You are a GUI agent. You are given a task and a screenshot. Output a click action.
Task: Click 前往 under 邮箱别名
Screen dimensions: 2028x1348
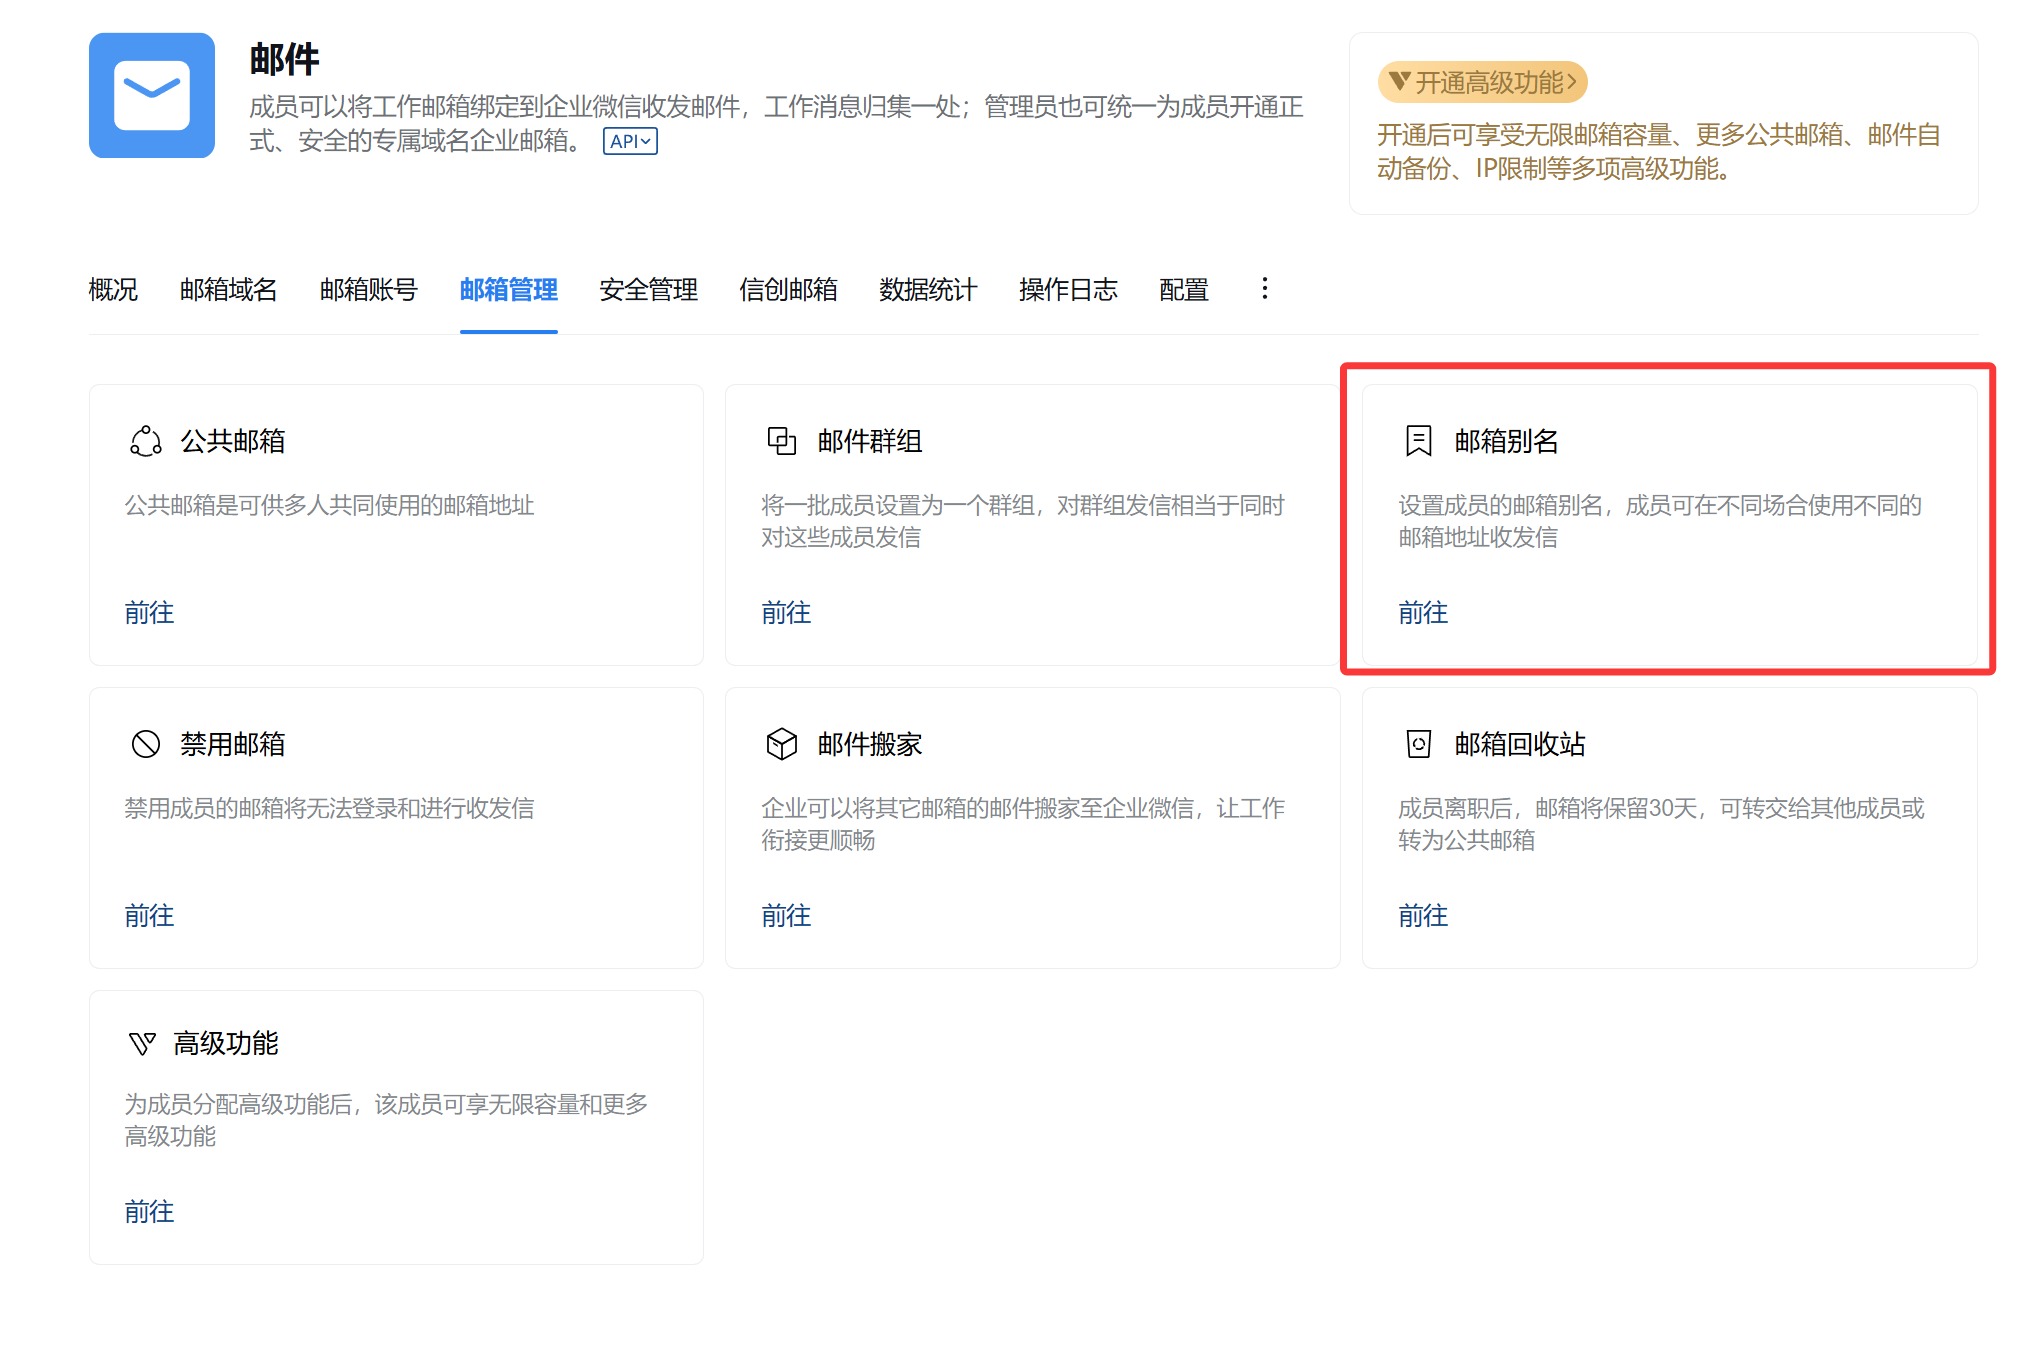1422,613
